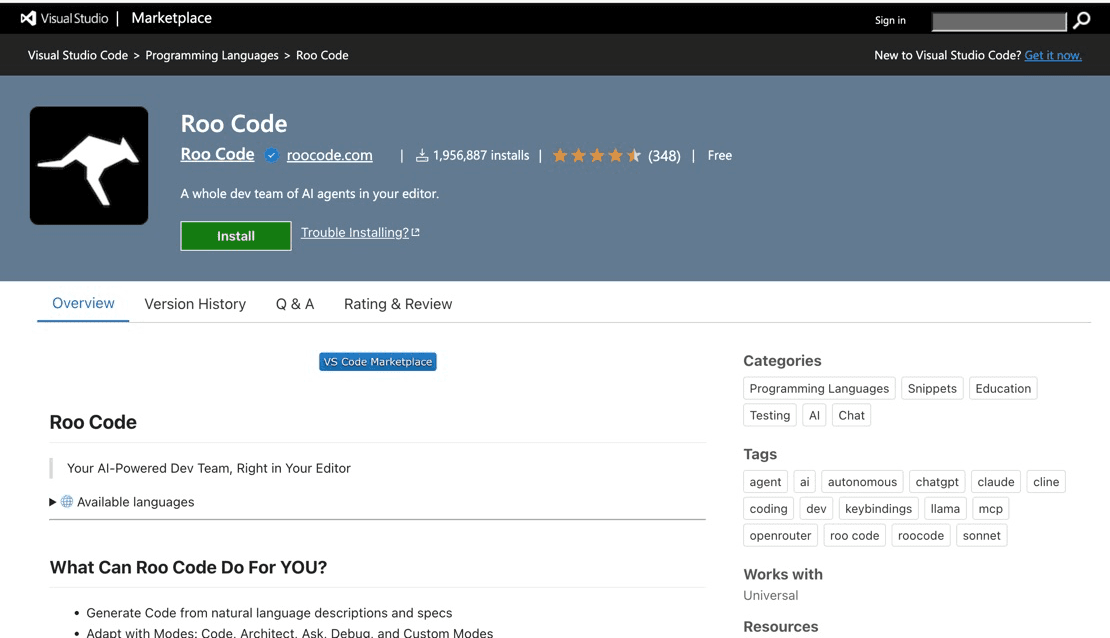Click the Roo Code publisher link
Viewport: 1110px width, 638px height.
pos(217,154)
